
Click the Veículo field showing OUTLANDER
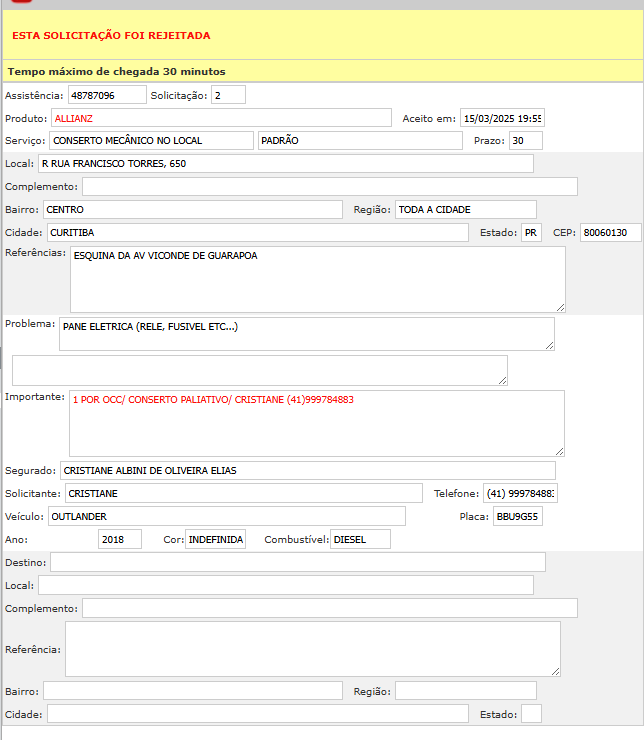226,516
